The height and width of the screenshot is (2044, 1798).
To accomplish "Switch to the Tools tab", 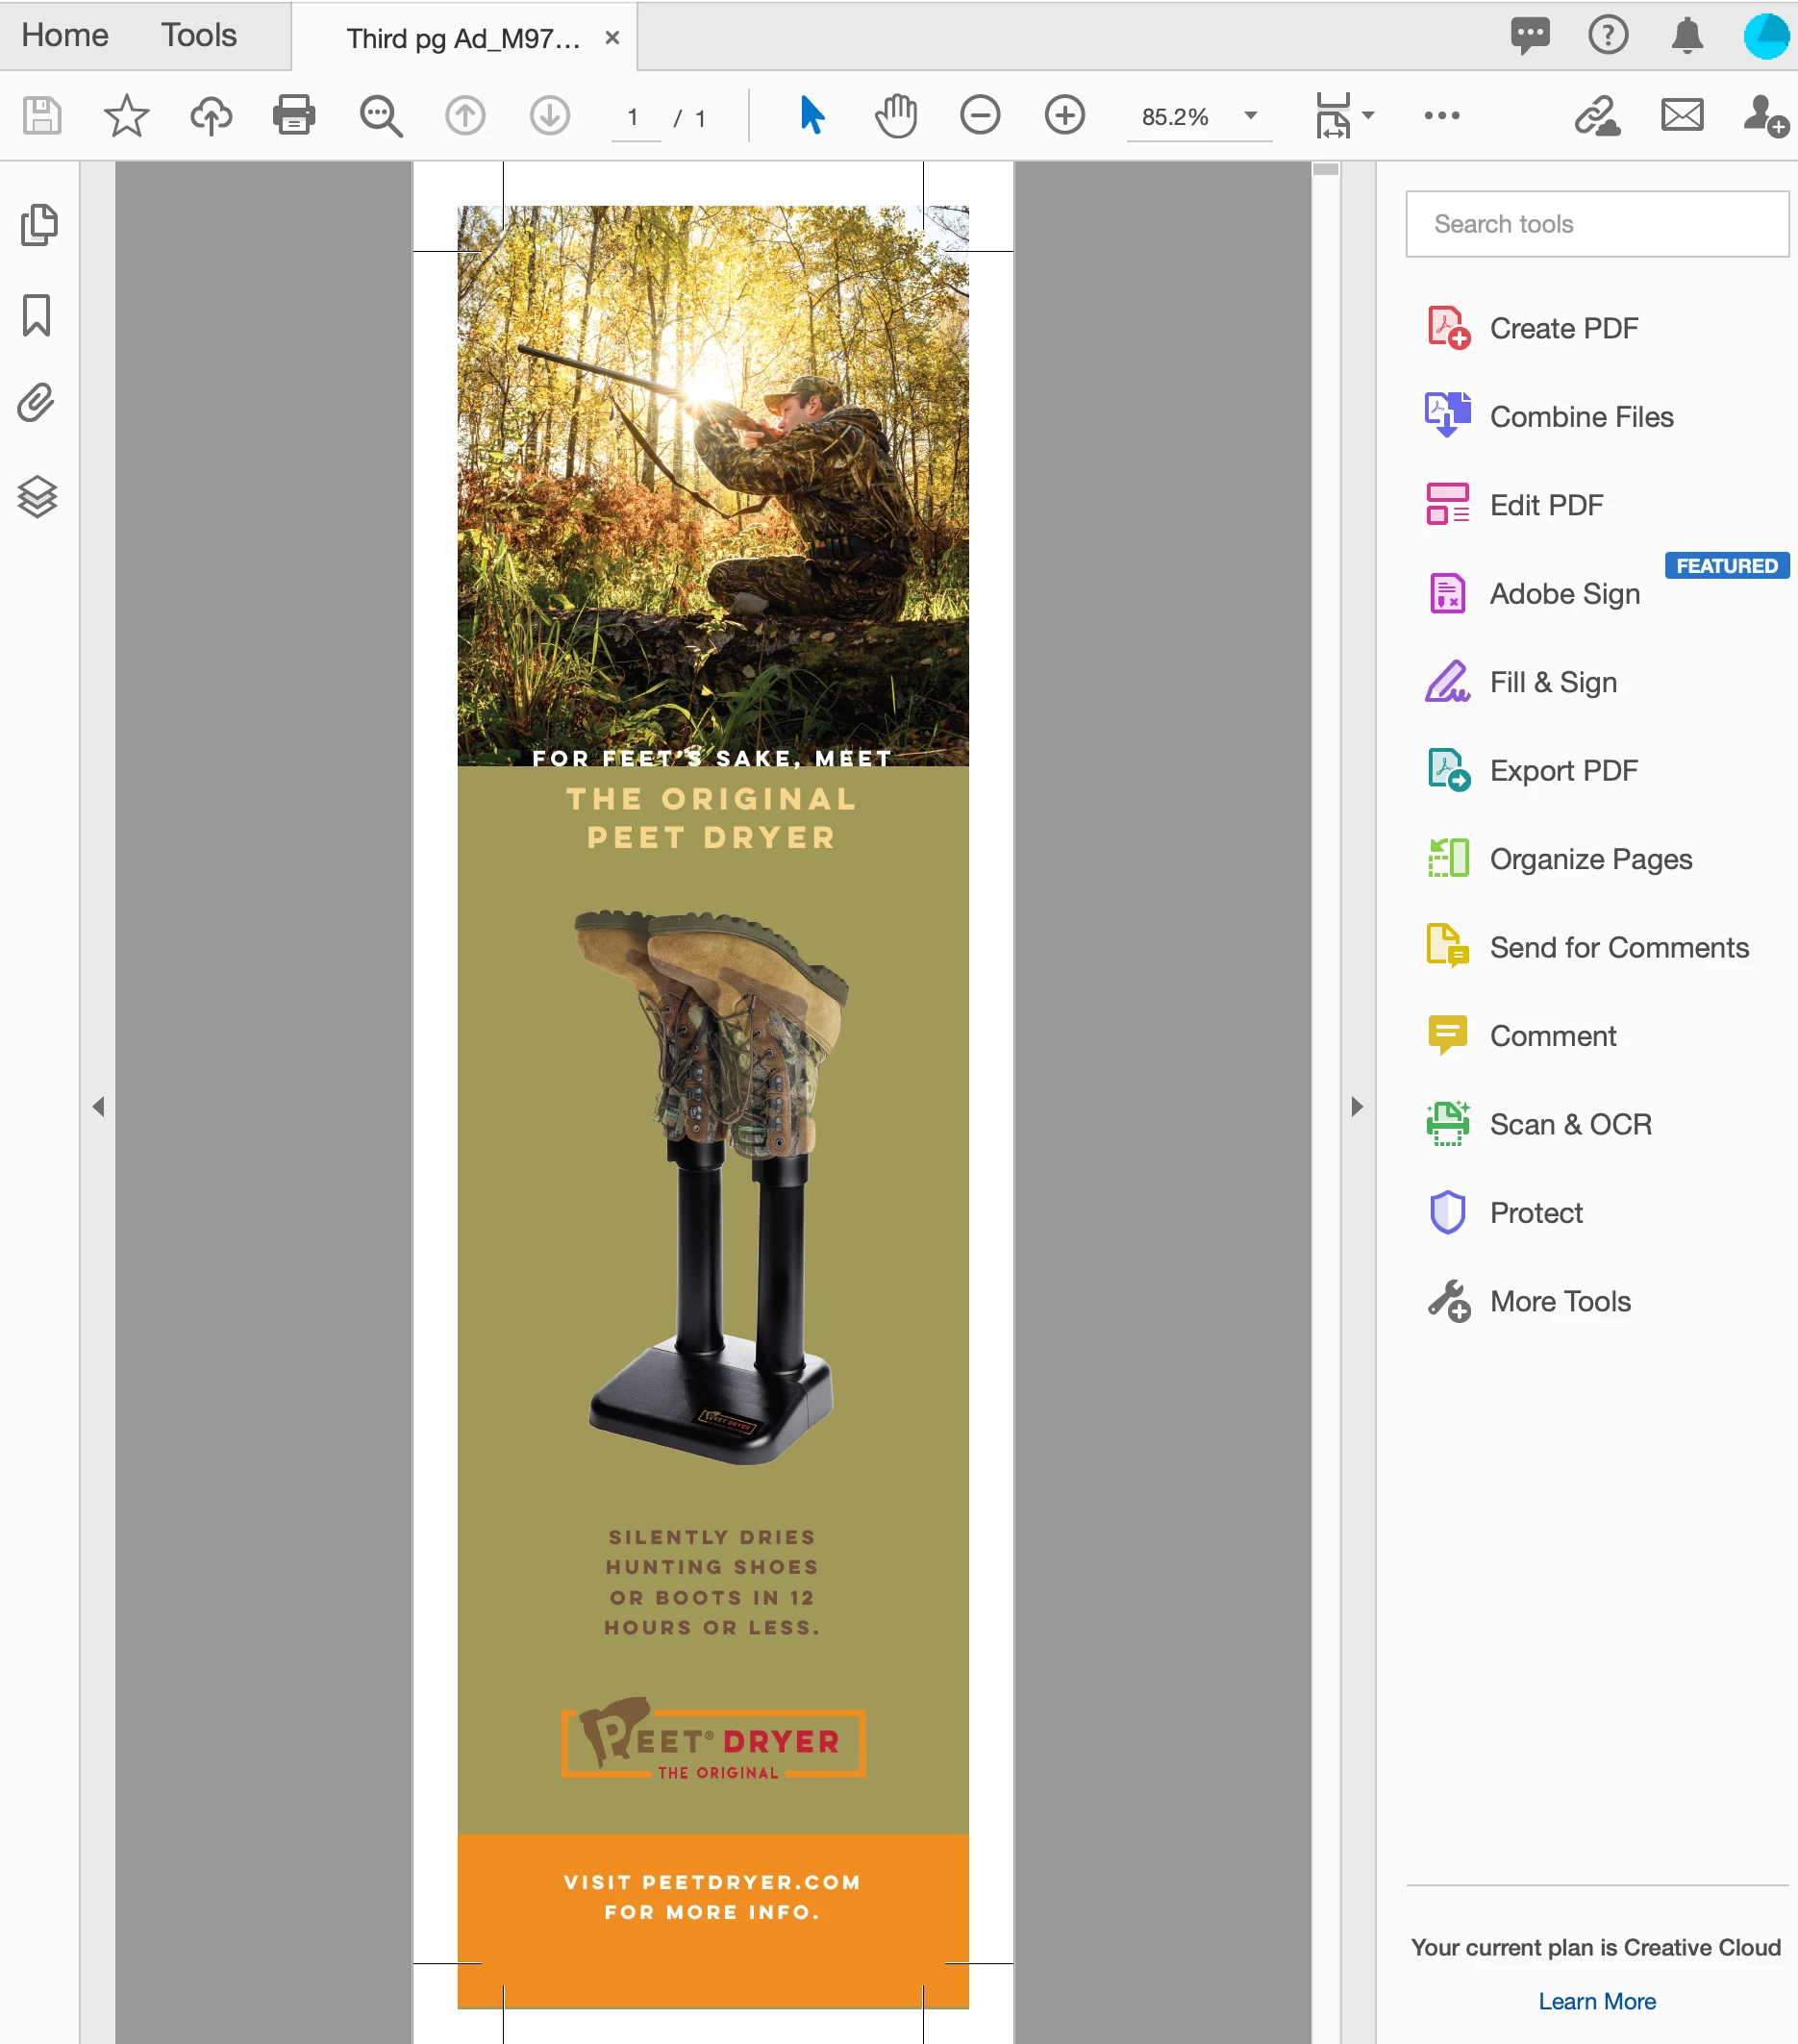I will pyautogui.click(x=199, y=36).
